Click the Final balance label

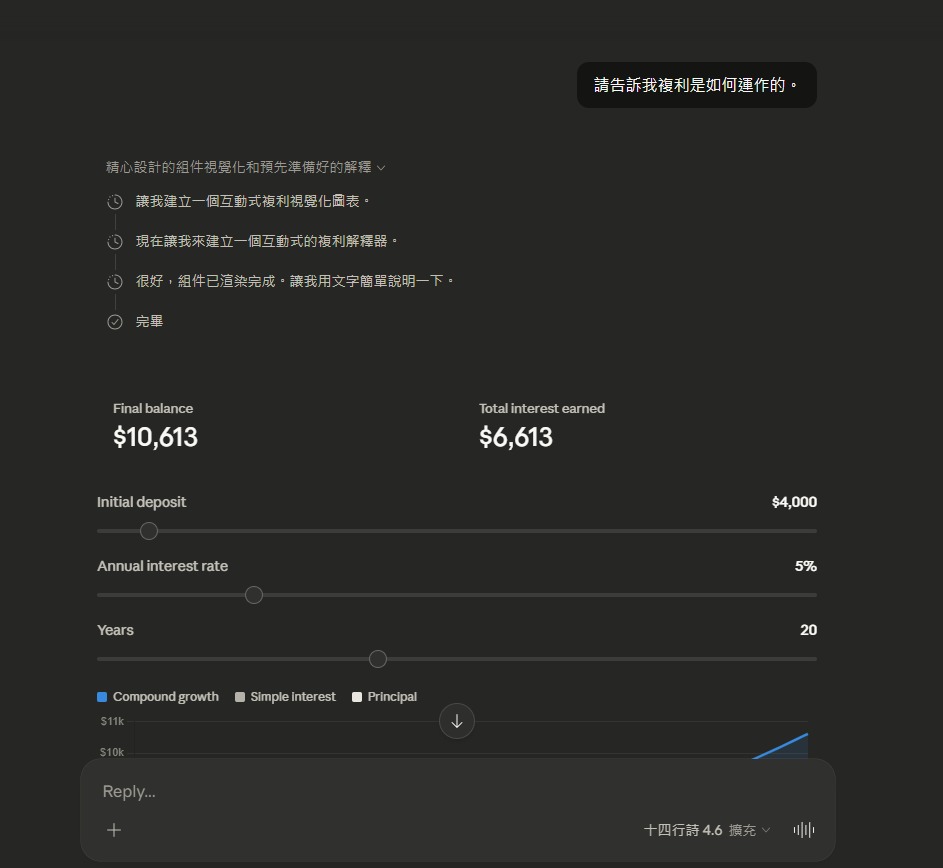click(x=153, y=408)
